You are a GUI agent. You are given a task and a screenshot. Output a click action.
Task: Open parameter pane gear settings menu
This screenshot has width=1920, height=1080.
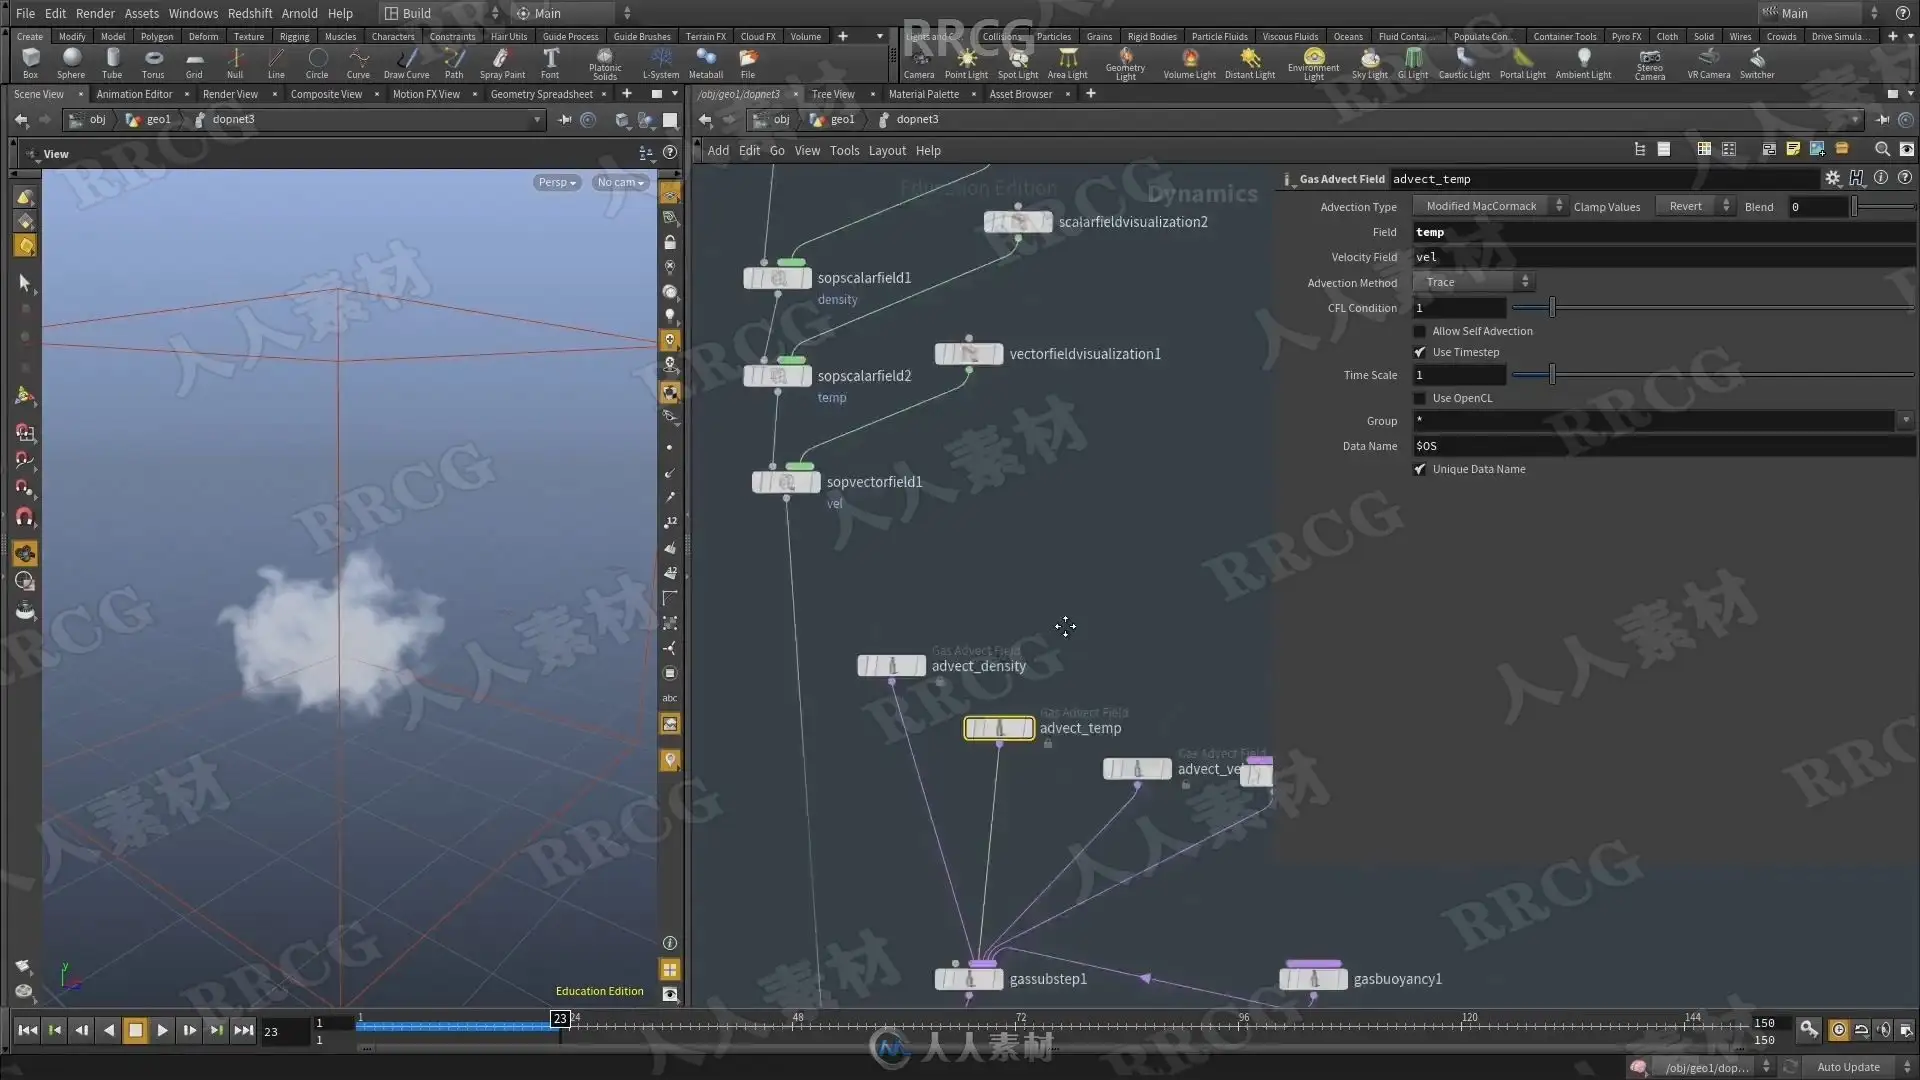click(x=1832, y=178)
